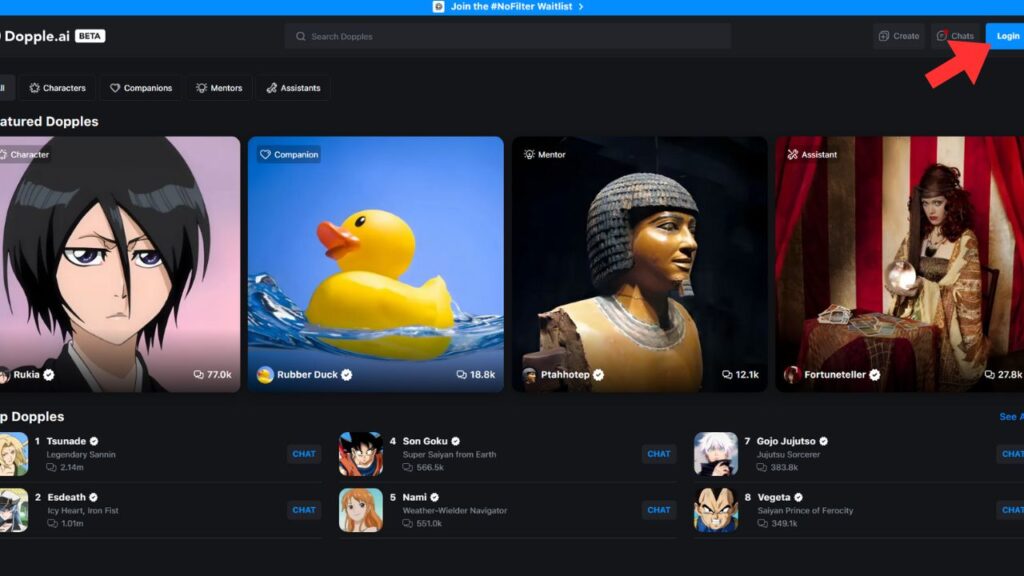Click the Create icon in the header

[884, 36]
